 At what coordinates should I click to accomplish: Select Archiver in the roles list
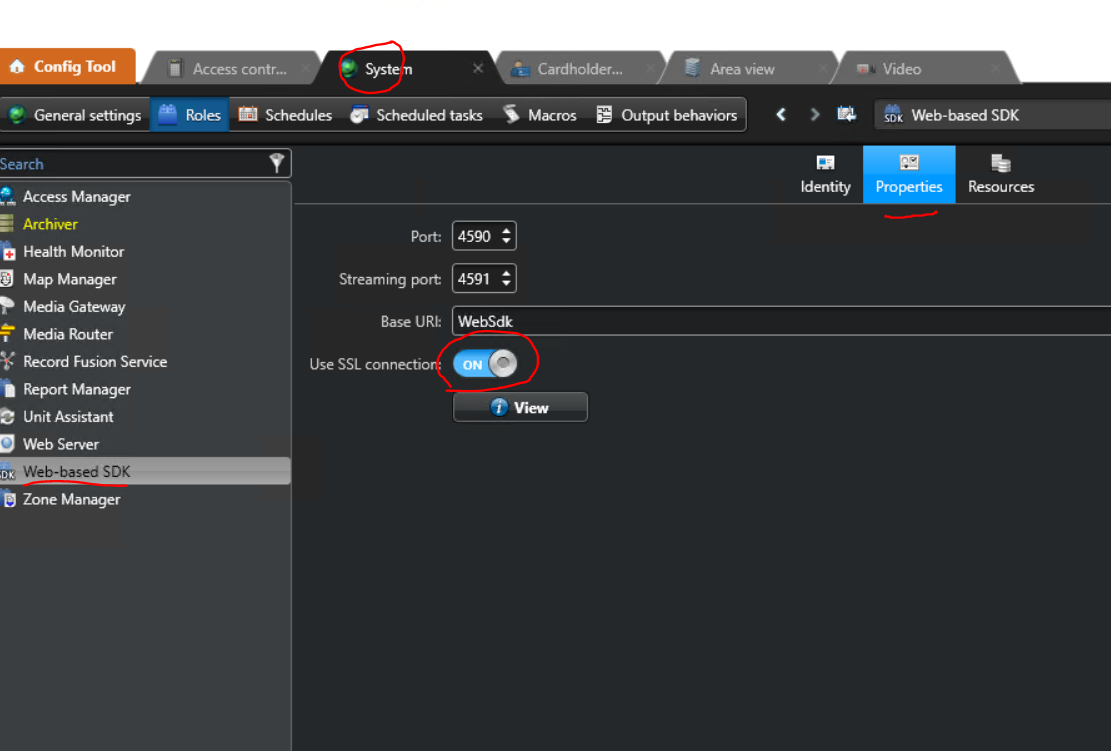pyautogui.click(x=50, y=224)
